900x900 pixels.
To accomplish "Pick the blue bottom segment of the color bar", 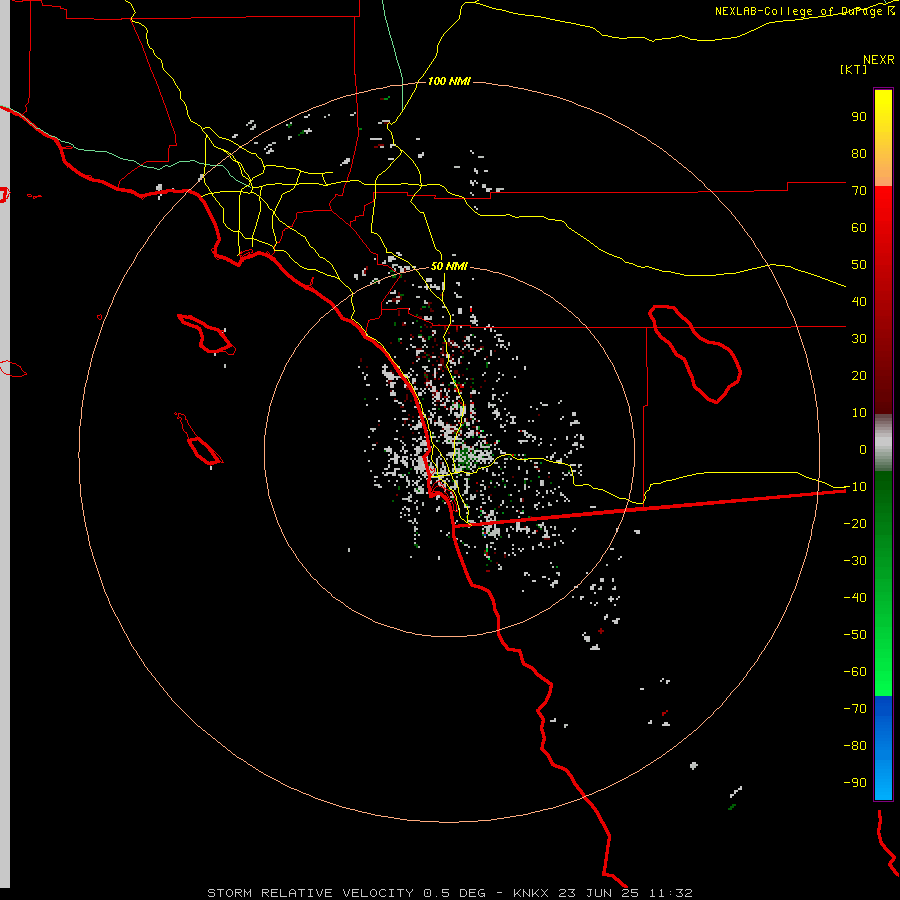I will click(883, 748).
